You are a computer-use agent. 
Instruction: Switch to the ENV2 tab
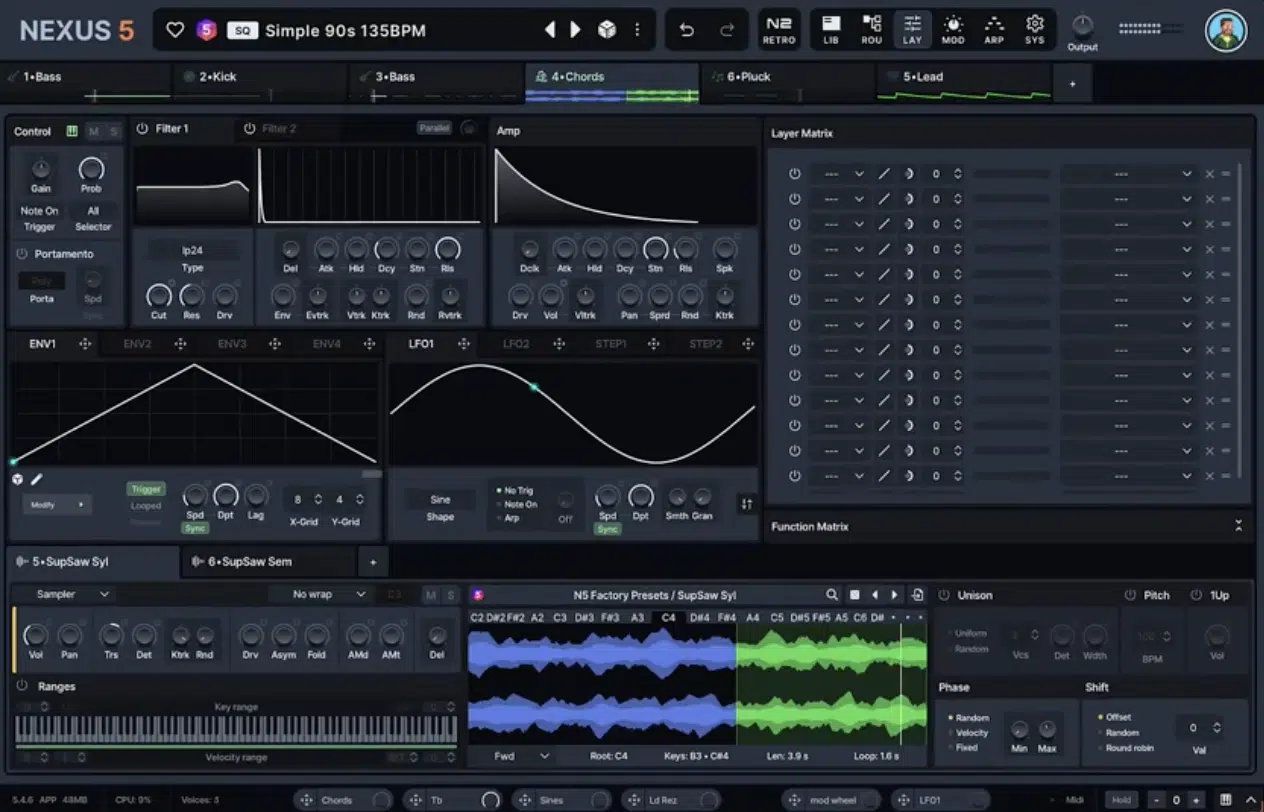click(x=137, y=344)
